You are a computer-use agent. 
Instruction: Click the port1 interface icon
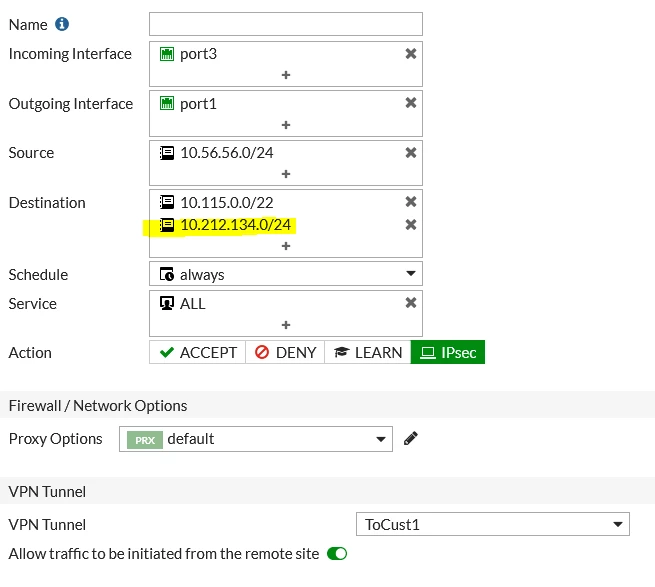point(167,103)
